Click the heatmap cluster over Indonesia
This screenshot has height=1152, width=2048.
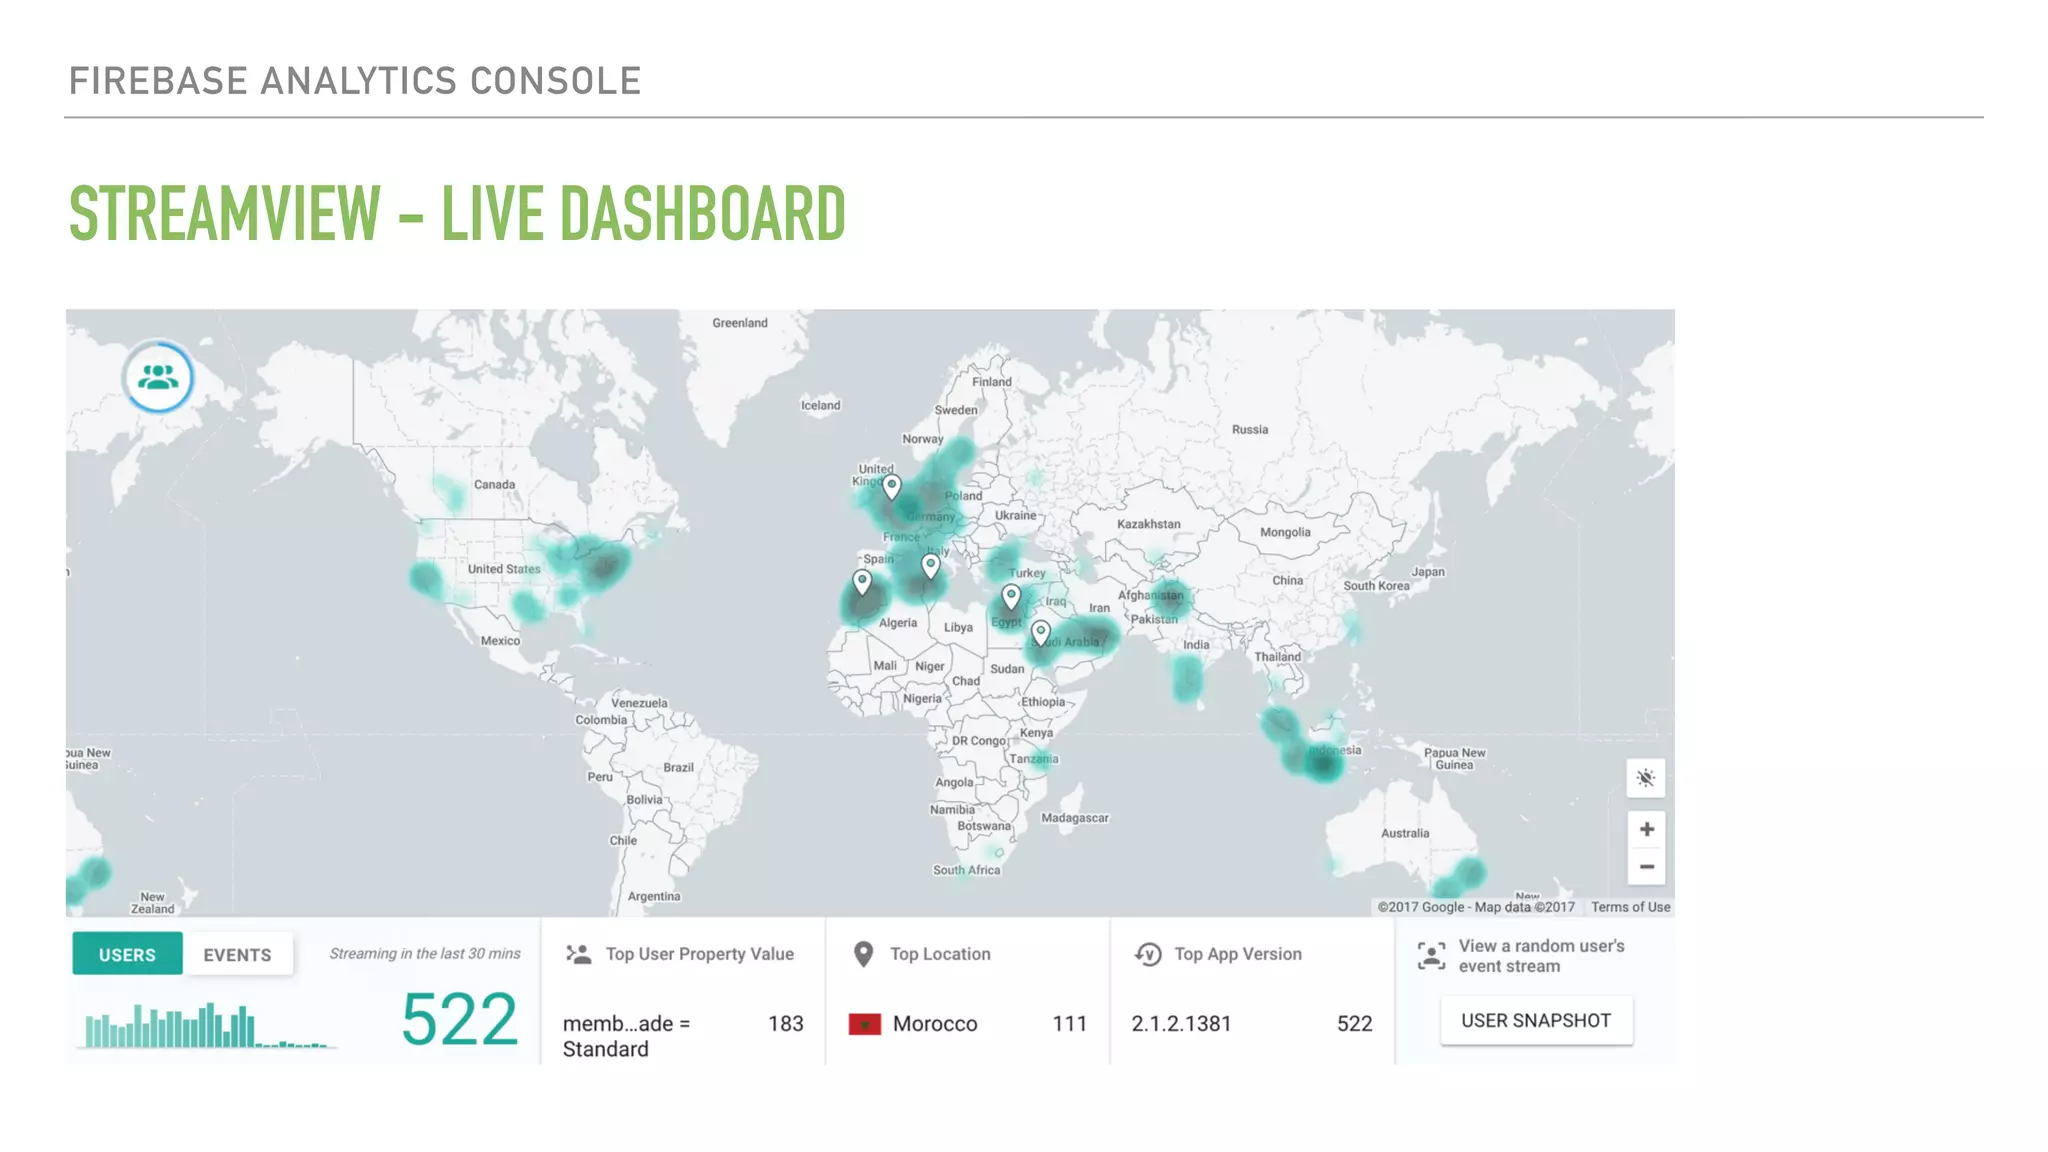click(x=1323, y=764)
